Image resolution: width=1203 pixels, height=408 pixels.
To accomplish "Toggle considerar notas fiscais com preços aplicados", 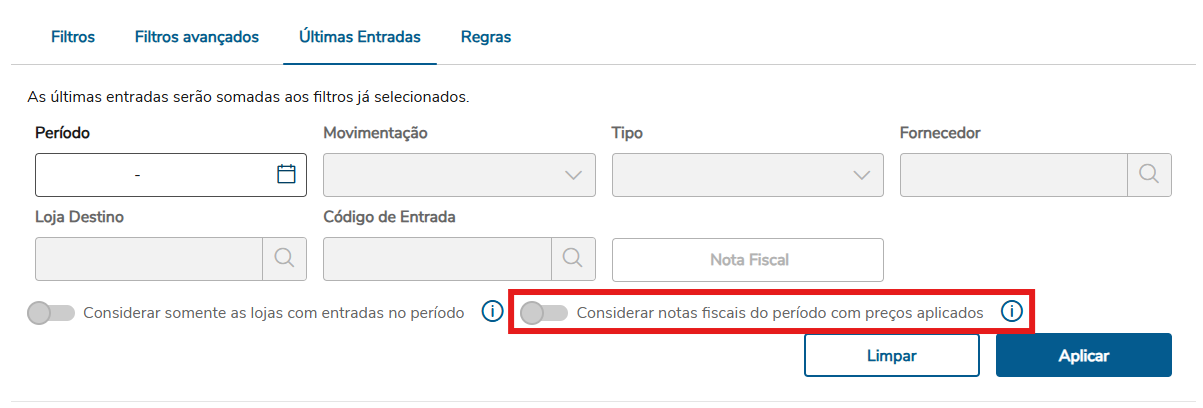I will [x=545, y=313].
